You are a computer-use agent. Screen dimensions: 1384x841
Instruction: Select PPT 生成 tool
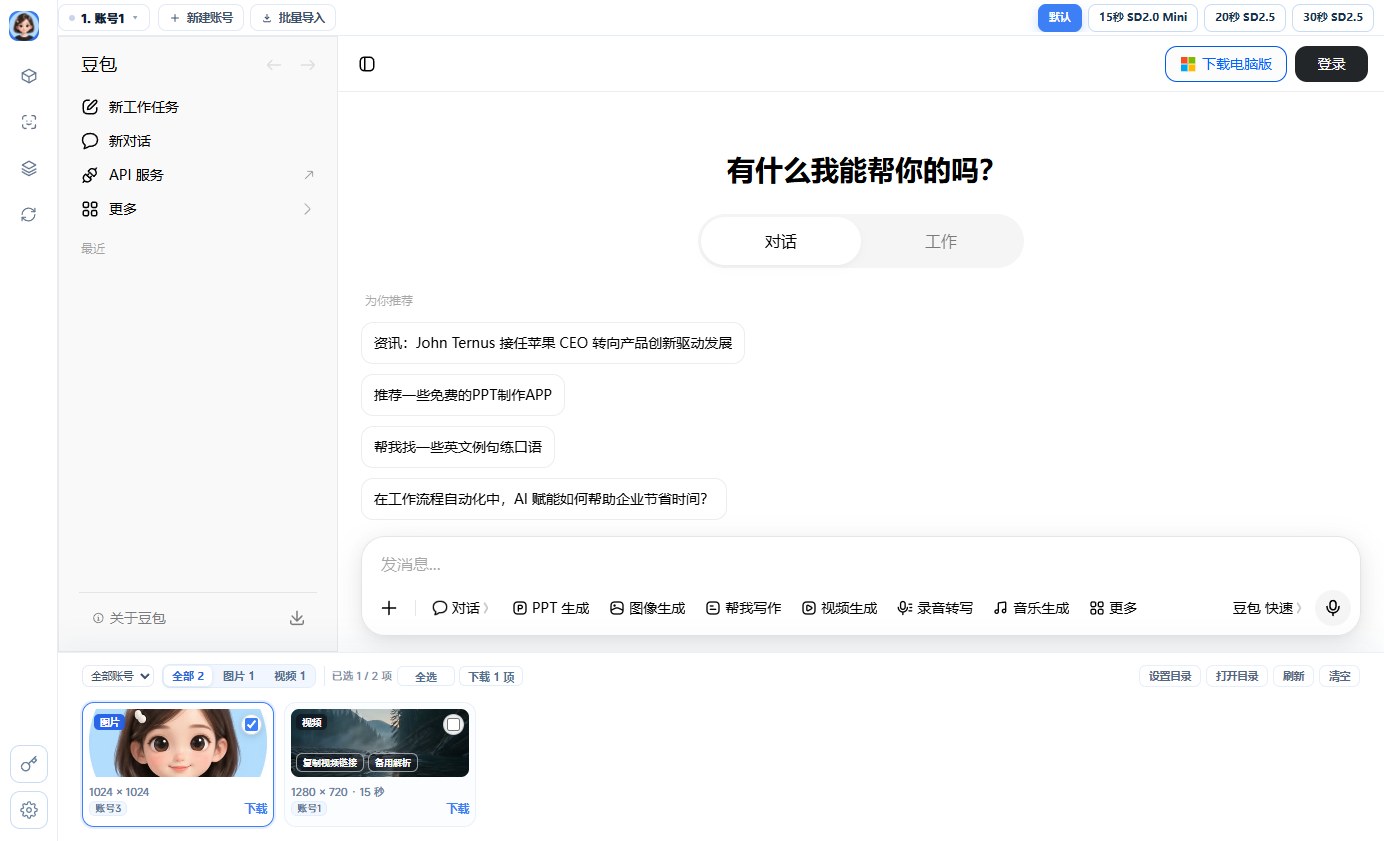[x=551, y=608]
